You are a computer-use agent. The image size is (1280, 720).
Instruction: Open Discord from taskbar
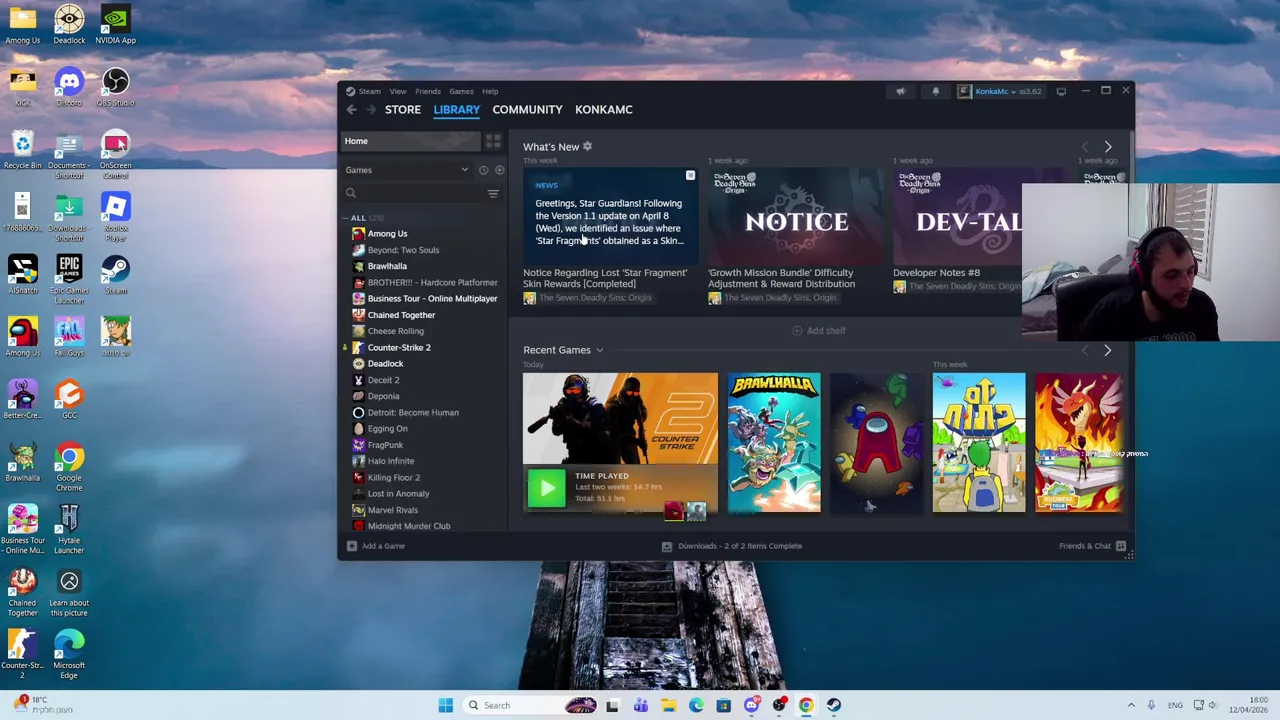pos(751,705)
